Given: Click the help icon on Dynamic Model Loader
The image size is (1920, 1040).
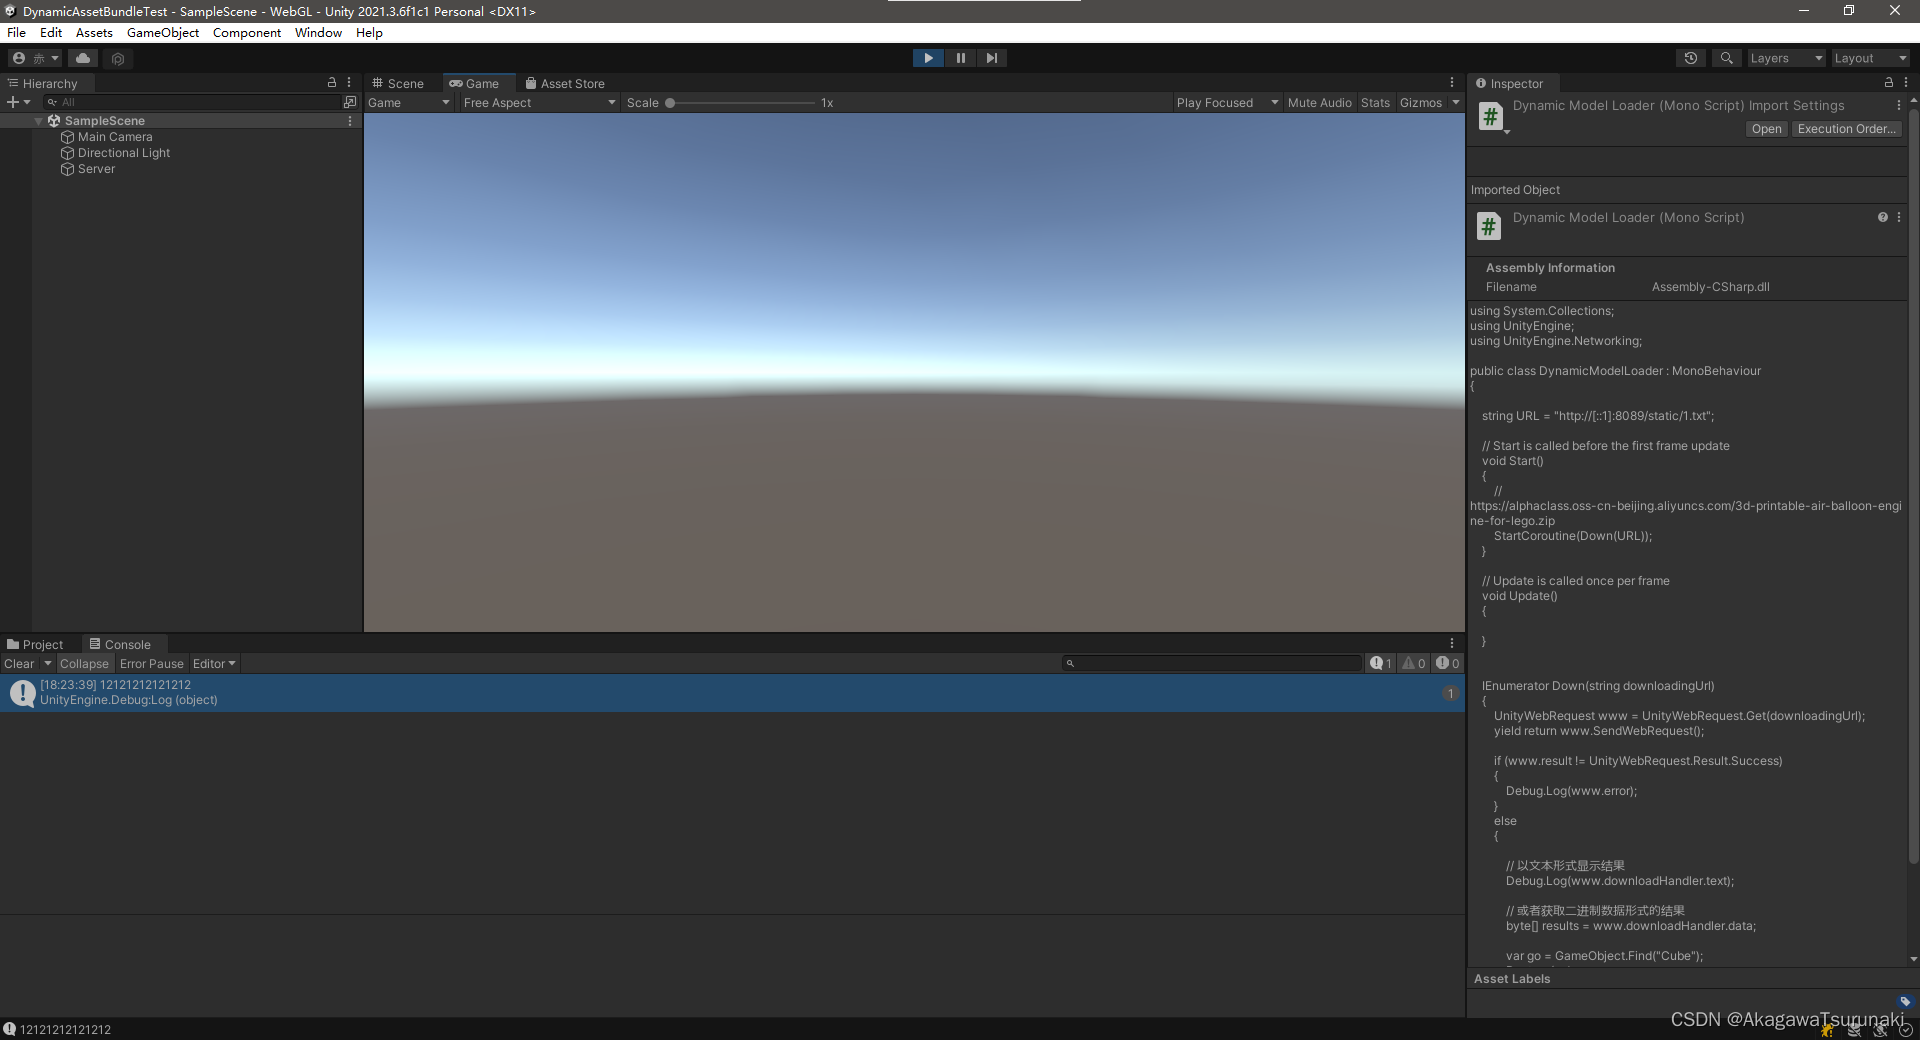Looking at the screenshot, I should tap(1882, 217).
